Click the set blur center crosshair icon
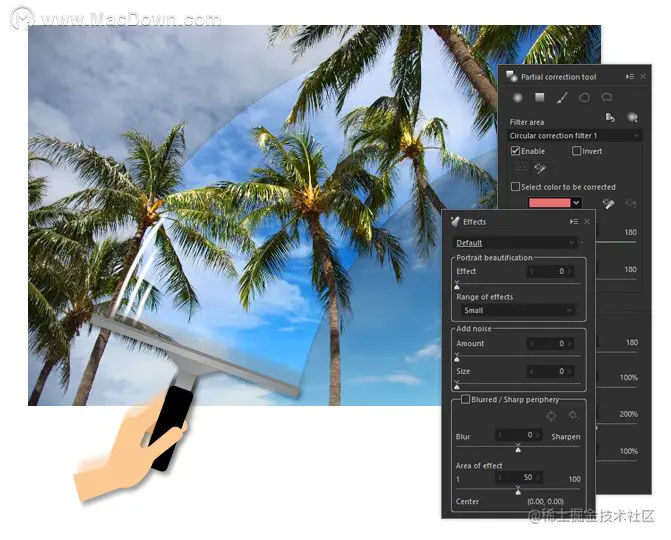The width and height of the screenshot is (671, 540). [551, 415]
